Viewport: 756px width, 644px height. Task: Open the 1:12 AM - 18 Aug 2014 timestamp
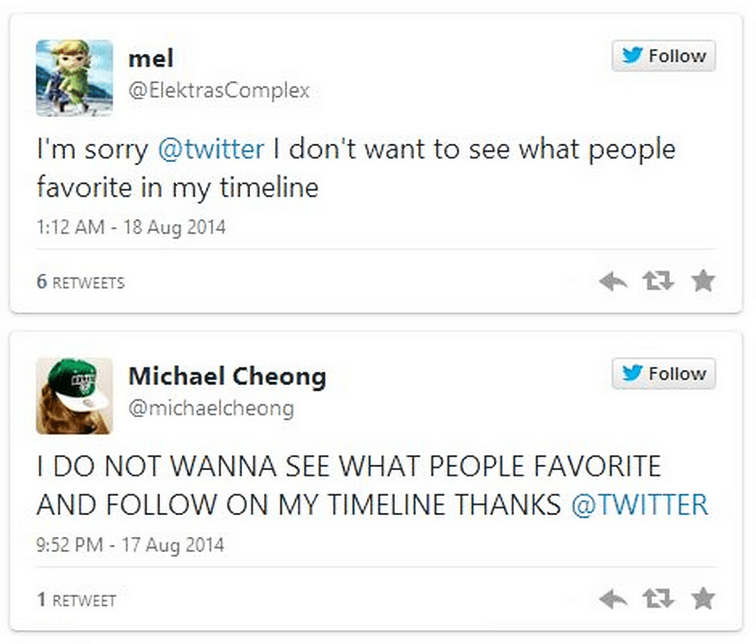pos(131,227)
